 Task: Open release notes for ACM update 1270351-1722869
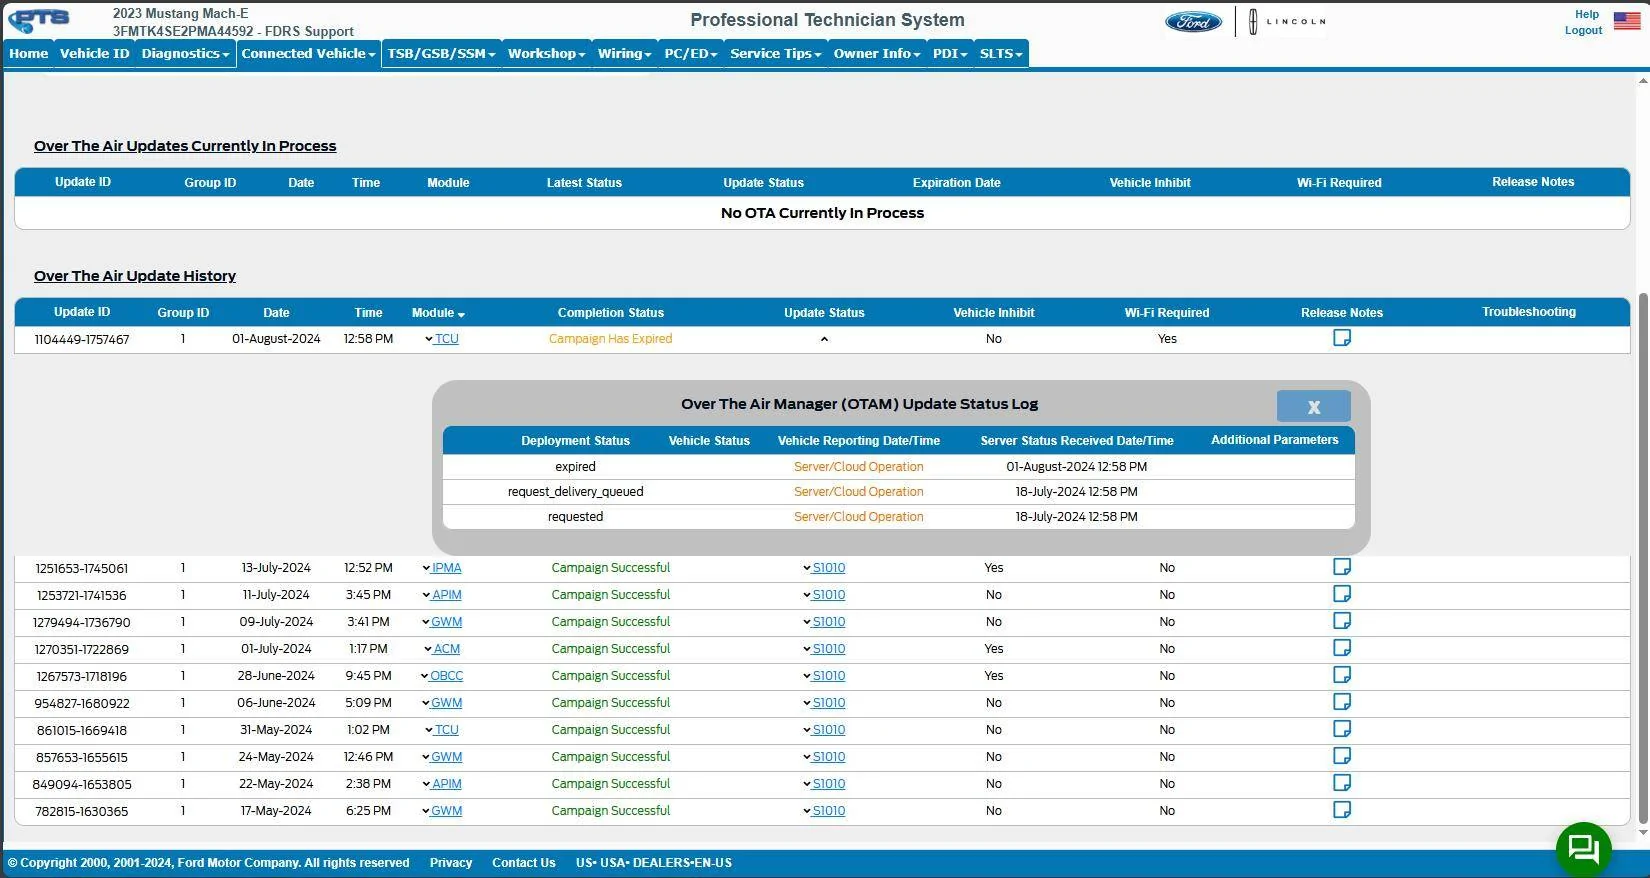[1342, 648]
